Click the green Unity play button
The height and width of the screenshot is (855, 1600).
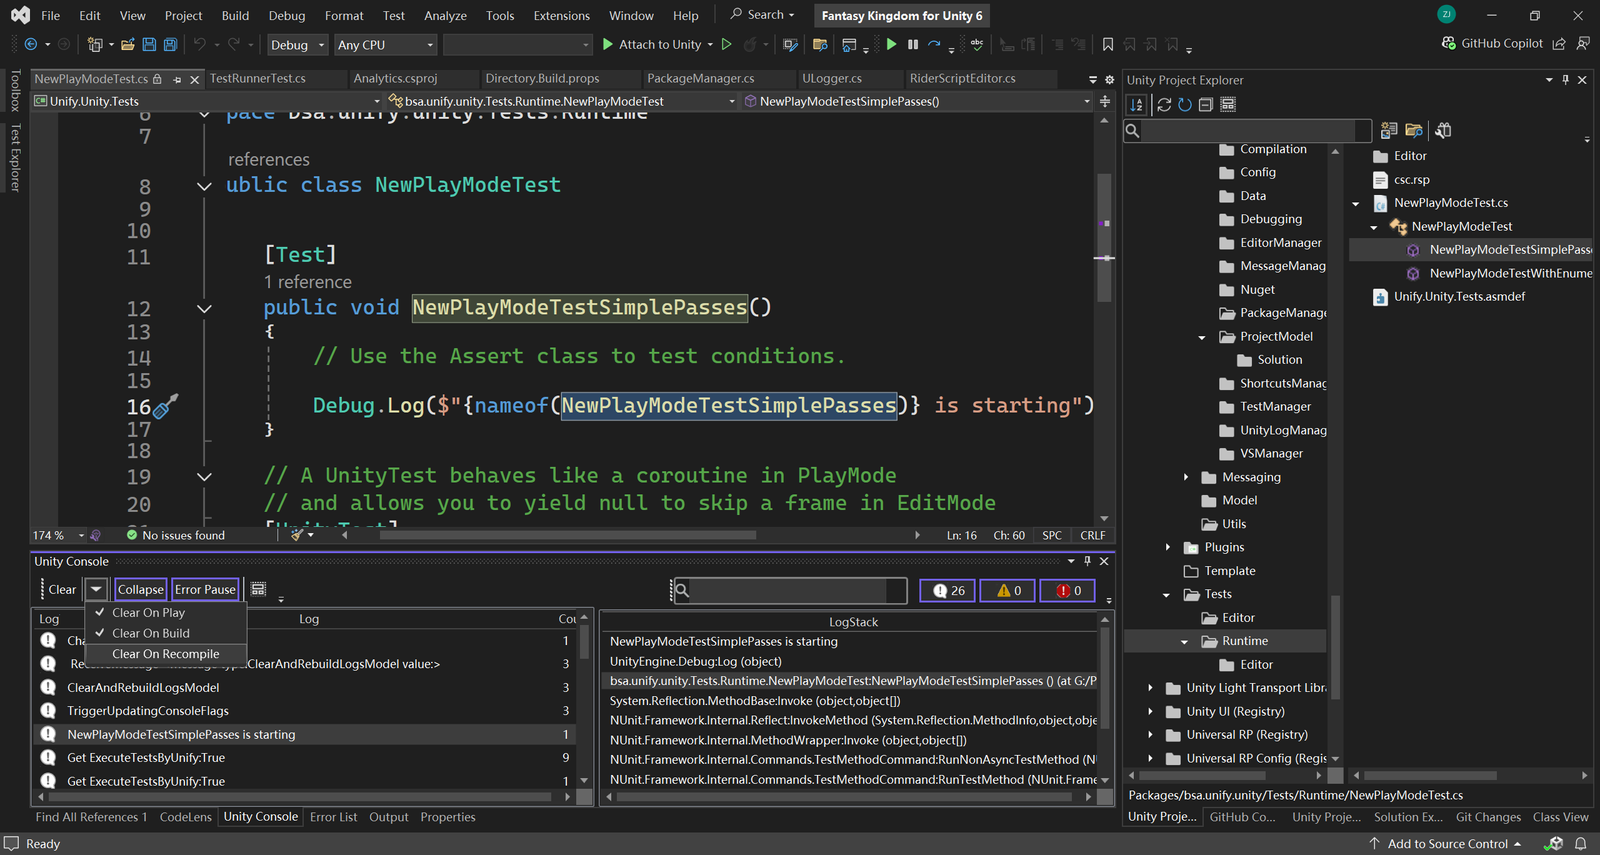[x=891, y=44]
